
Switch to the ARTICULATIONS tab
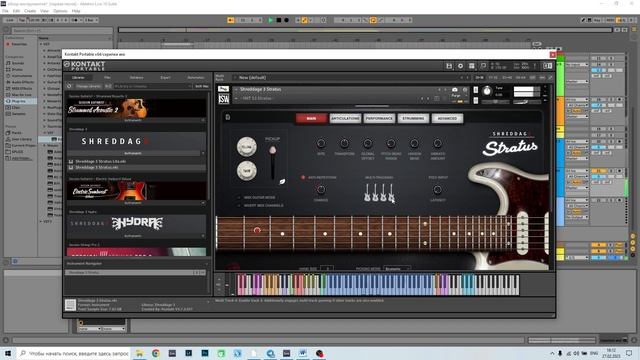tap(345, 118)
